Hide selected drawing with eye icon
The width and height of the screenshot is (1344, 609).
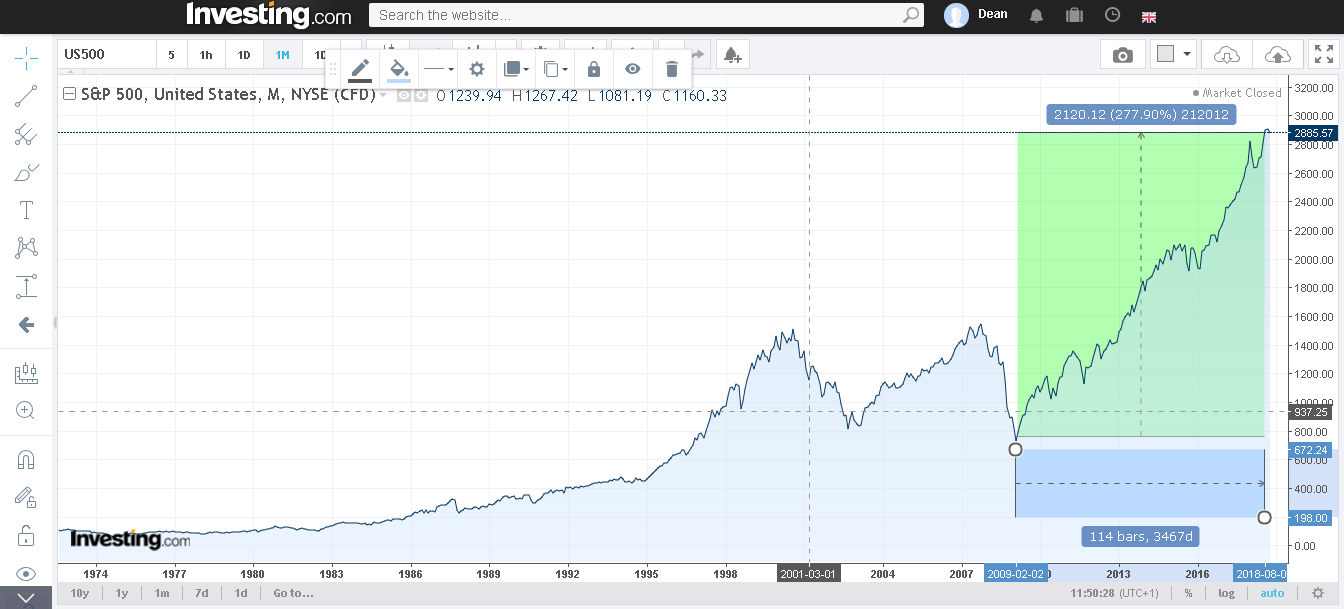633,69
